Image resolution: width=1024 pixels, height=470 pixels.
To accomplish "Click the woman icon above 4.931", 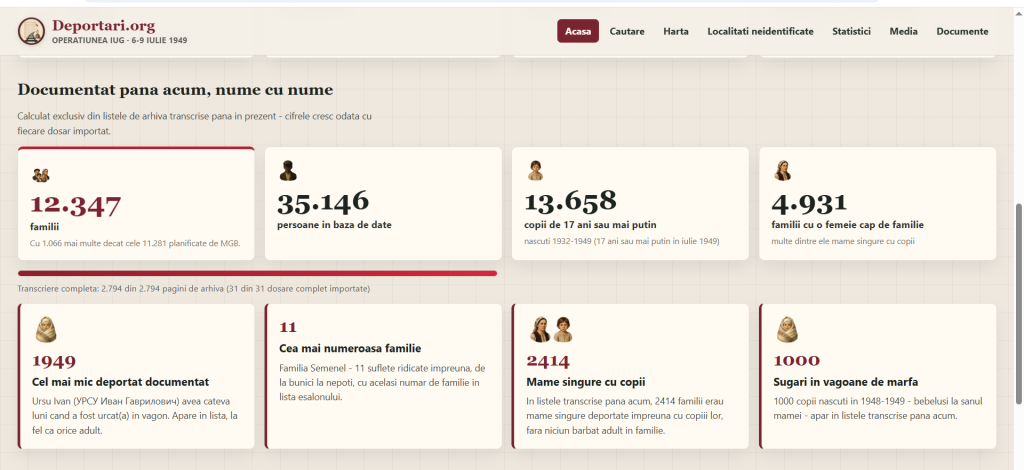I will 782,170.
